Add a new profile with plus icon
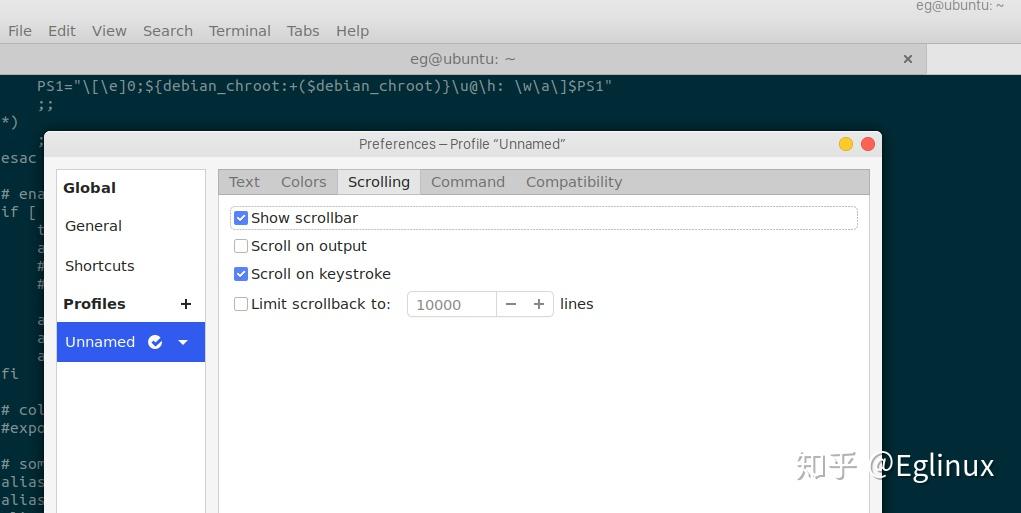The image size is (1021, 513). point(185,304)
